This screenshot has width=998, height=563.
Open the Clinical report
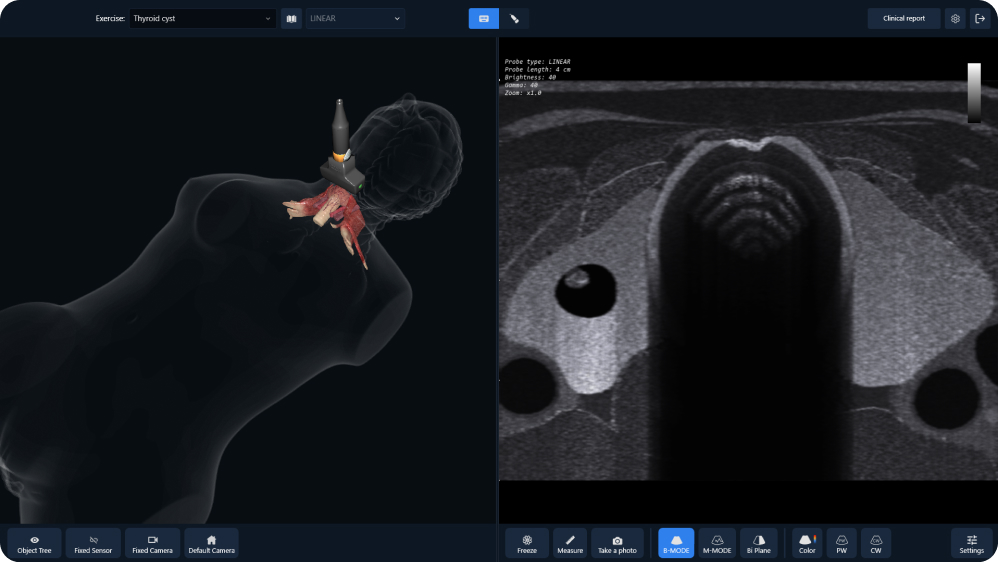coord(904,18)
